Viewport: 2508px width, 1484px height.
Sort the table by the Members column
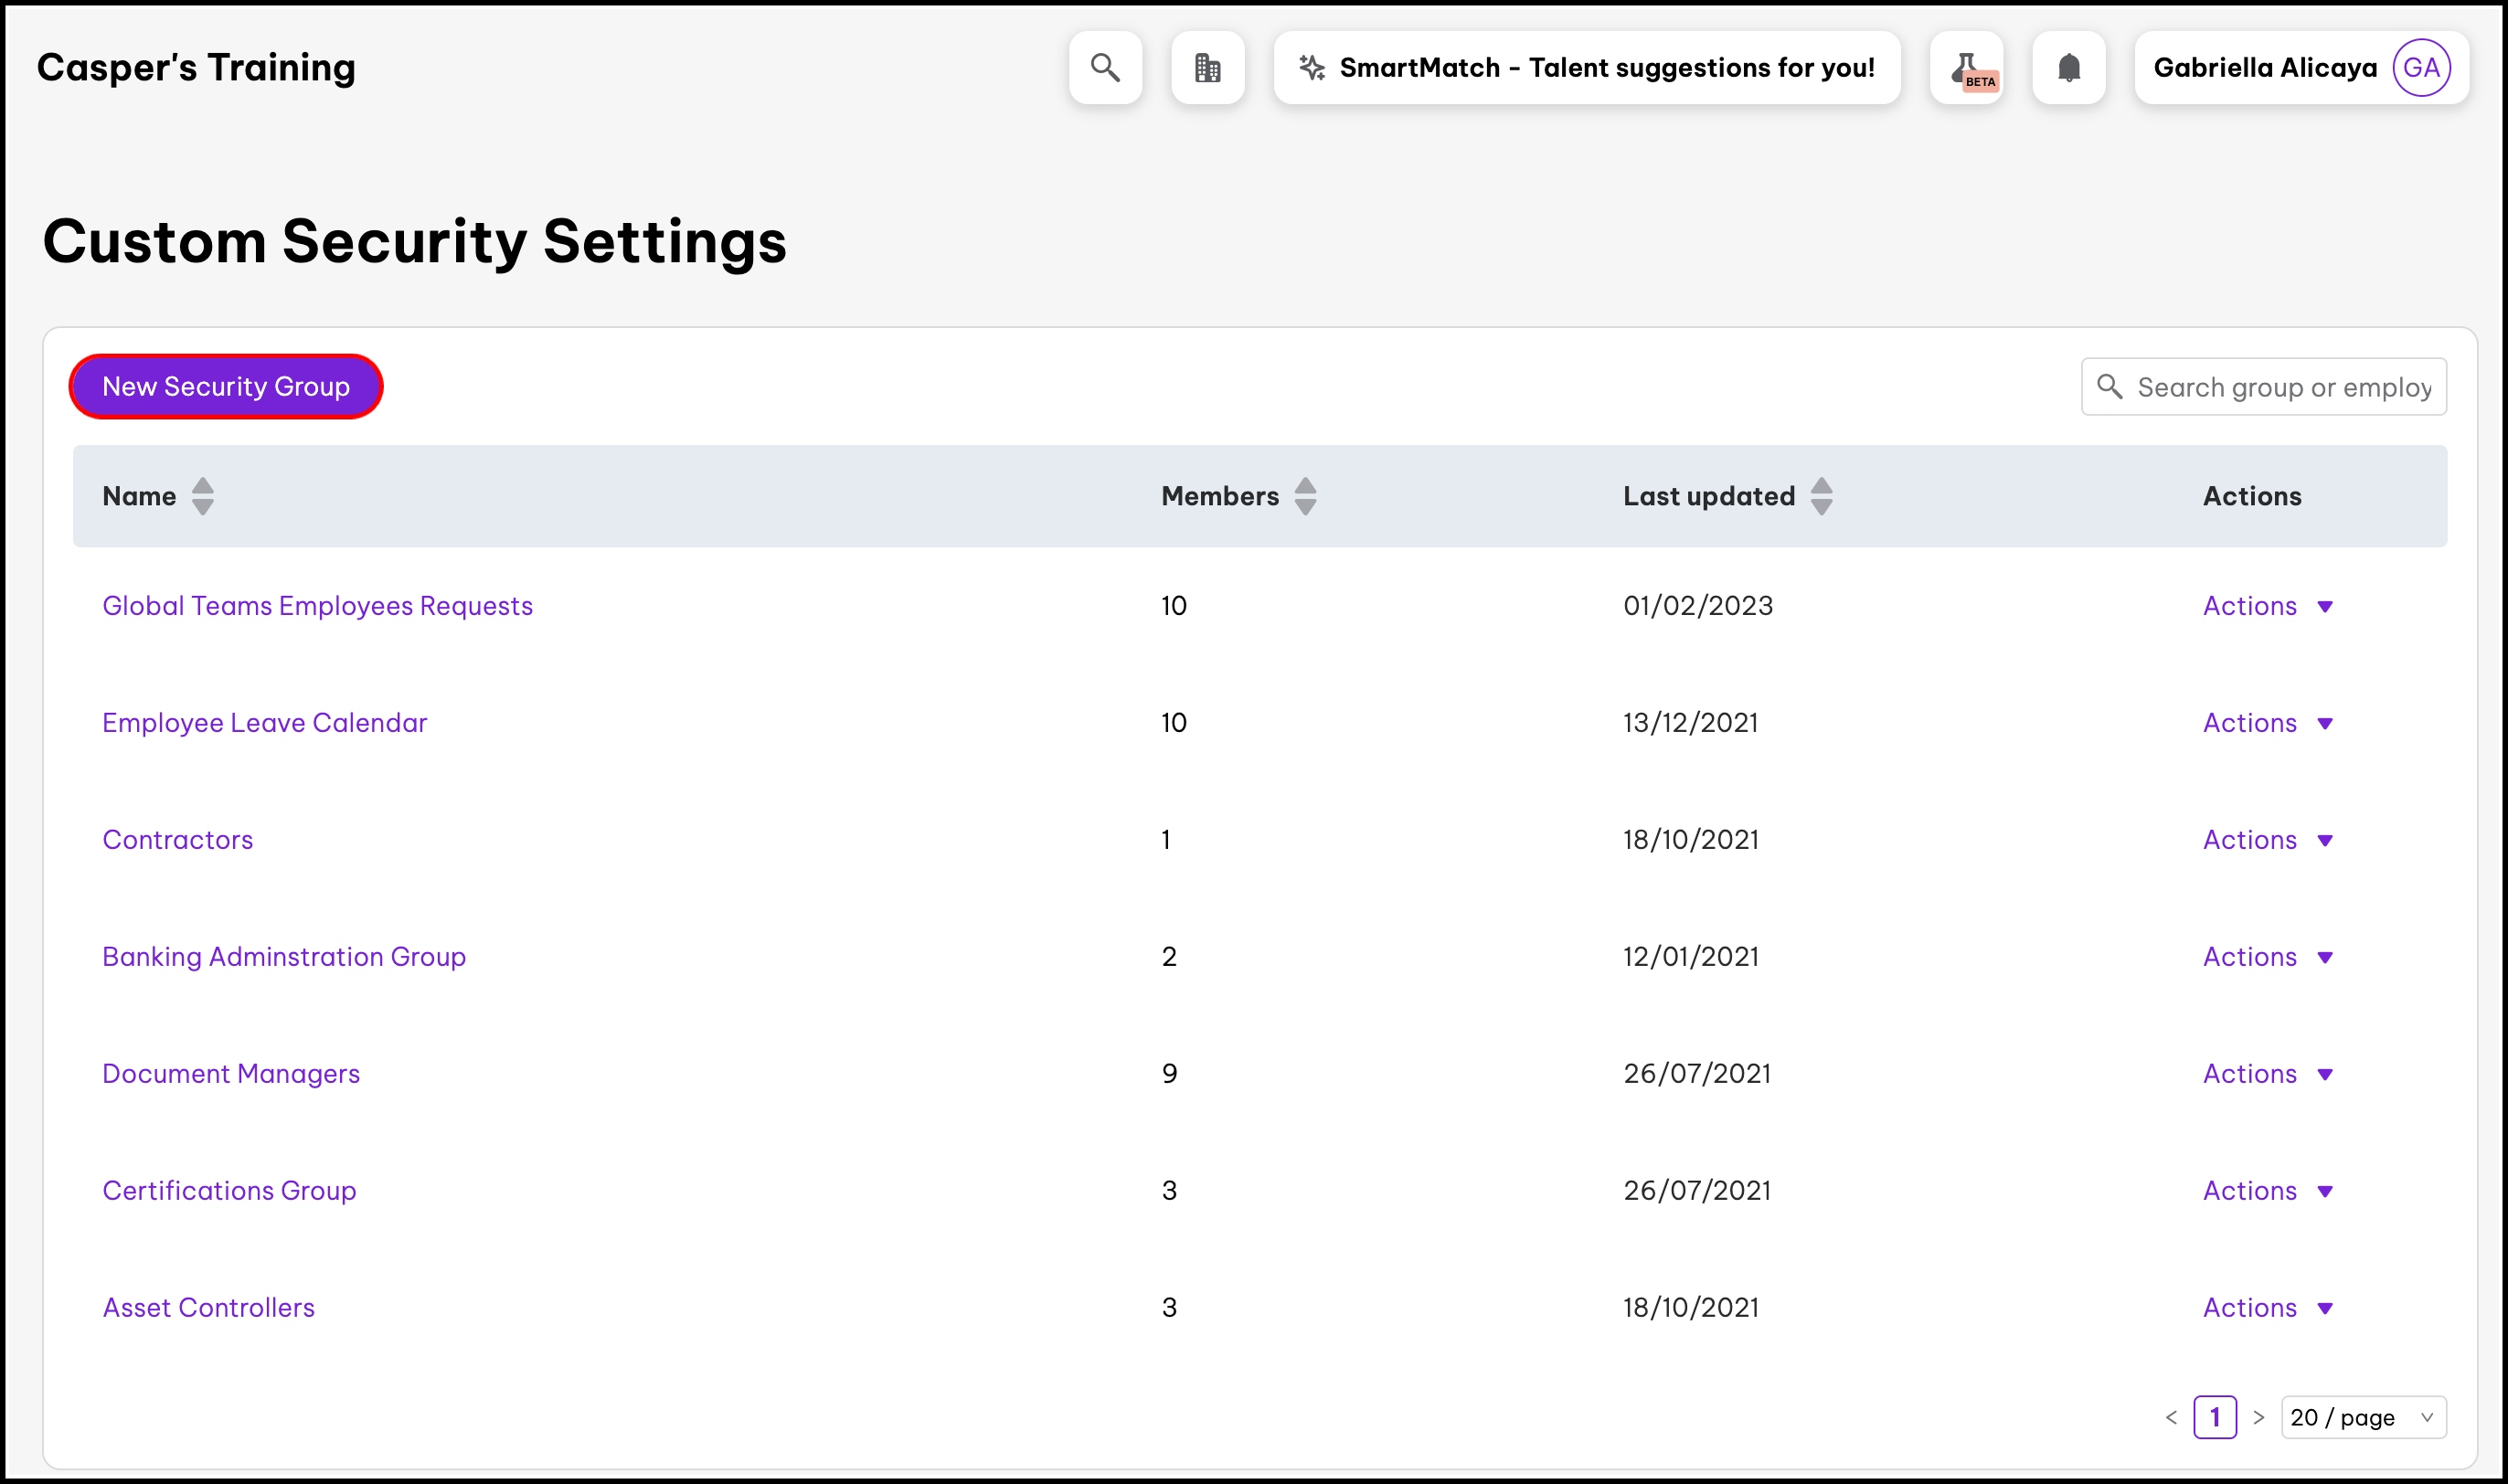(1305, 496)
